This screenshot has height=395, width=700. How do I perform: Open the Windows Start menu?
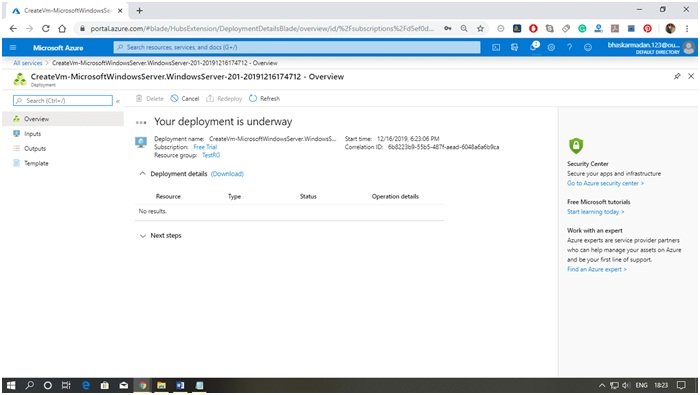tap(11, 385)
